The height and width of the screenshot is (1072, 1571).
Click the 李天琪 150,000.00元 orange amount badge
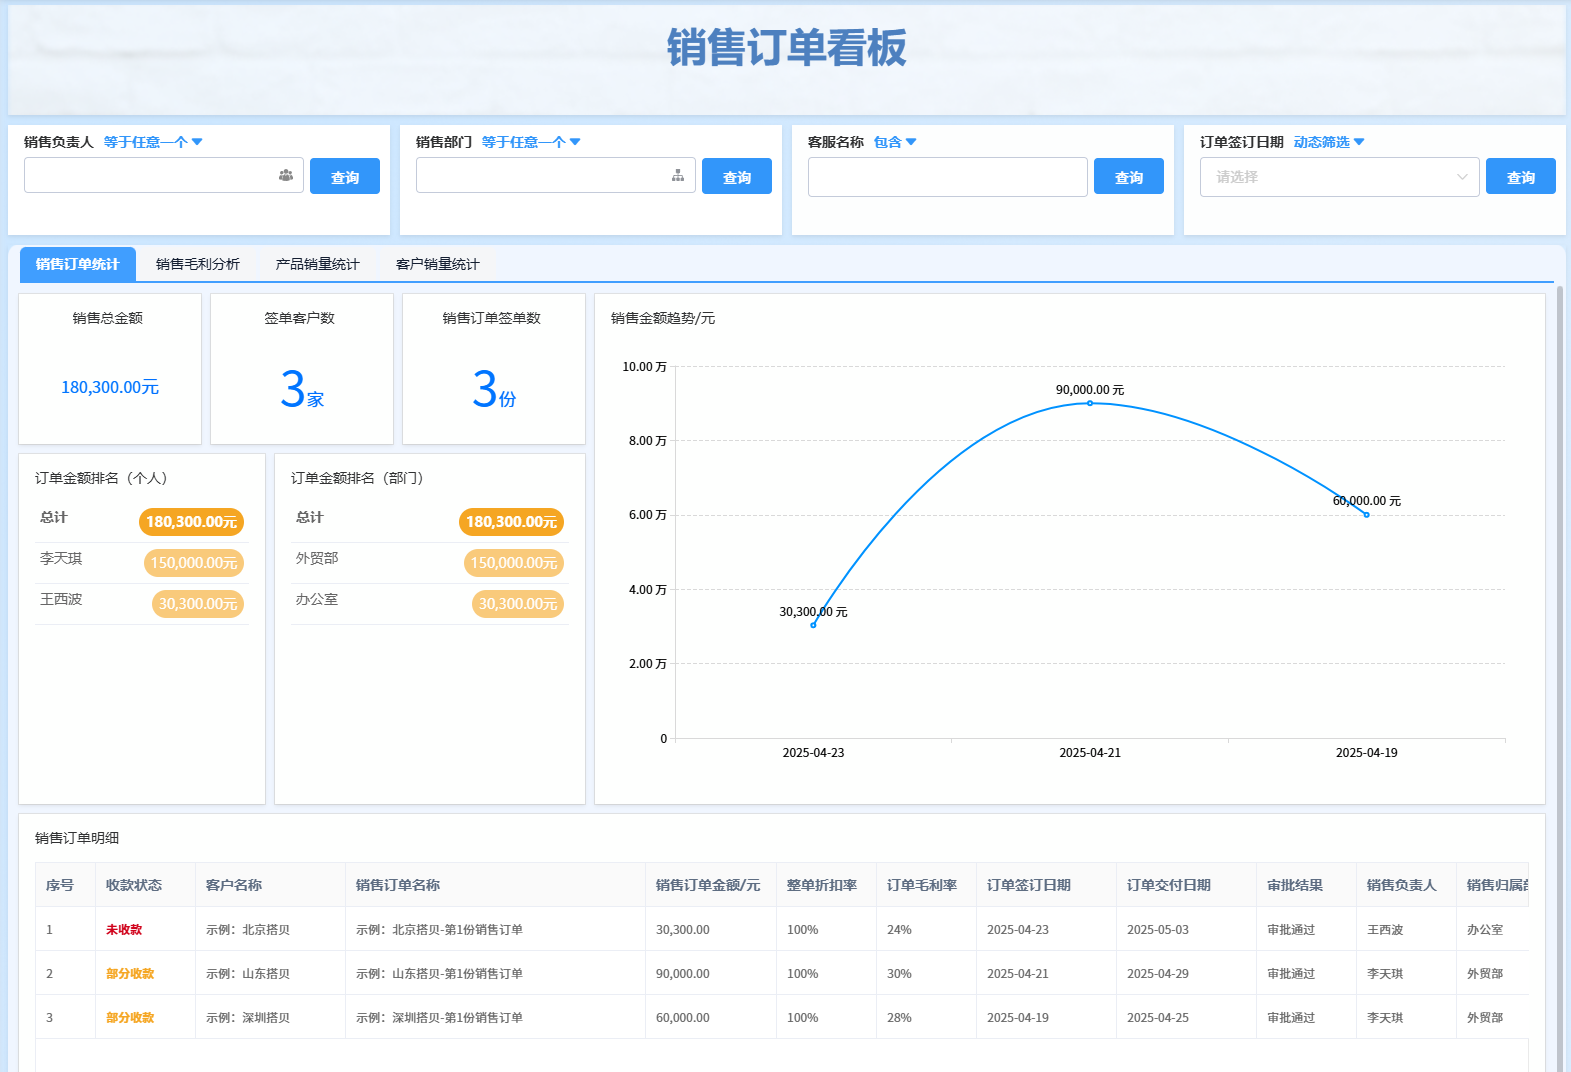pyautogui.click(x=193, y=563)
